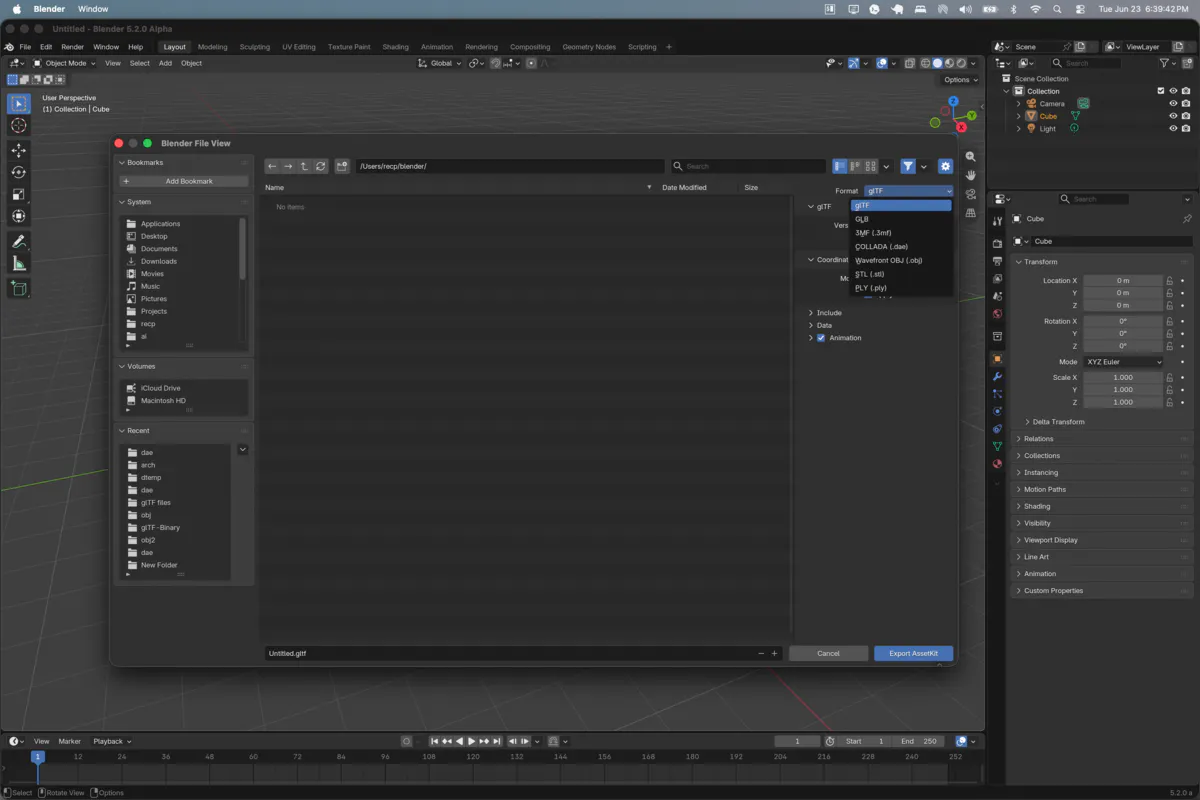Refresh the file list icon
The height and width of the screenshot is (800, 1200).
point(320,166)
